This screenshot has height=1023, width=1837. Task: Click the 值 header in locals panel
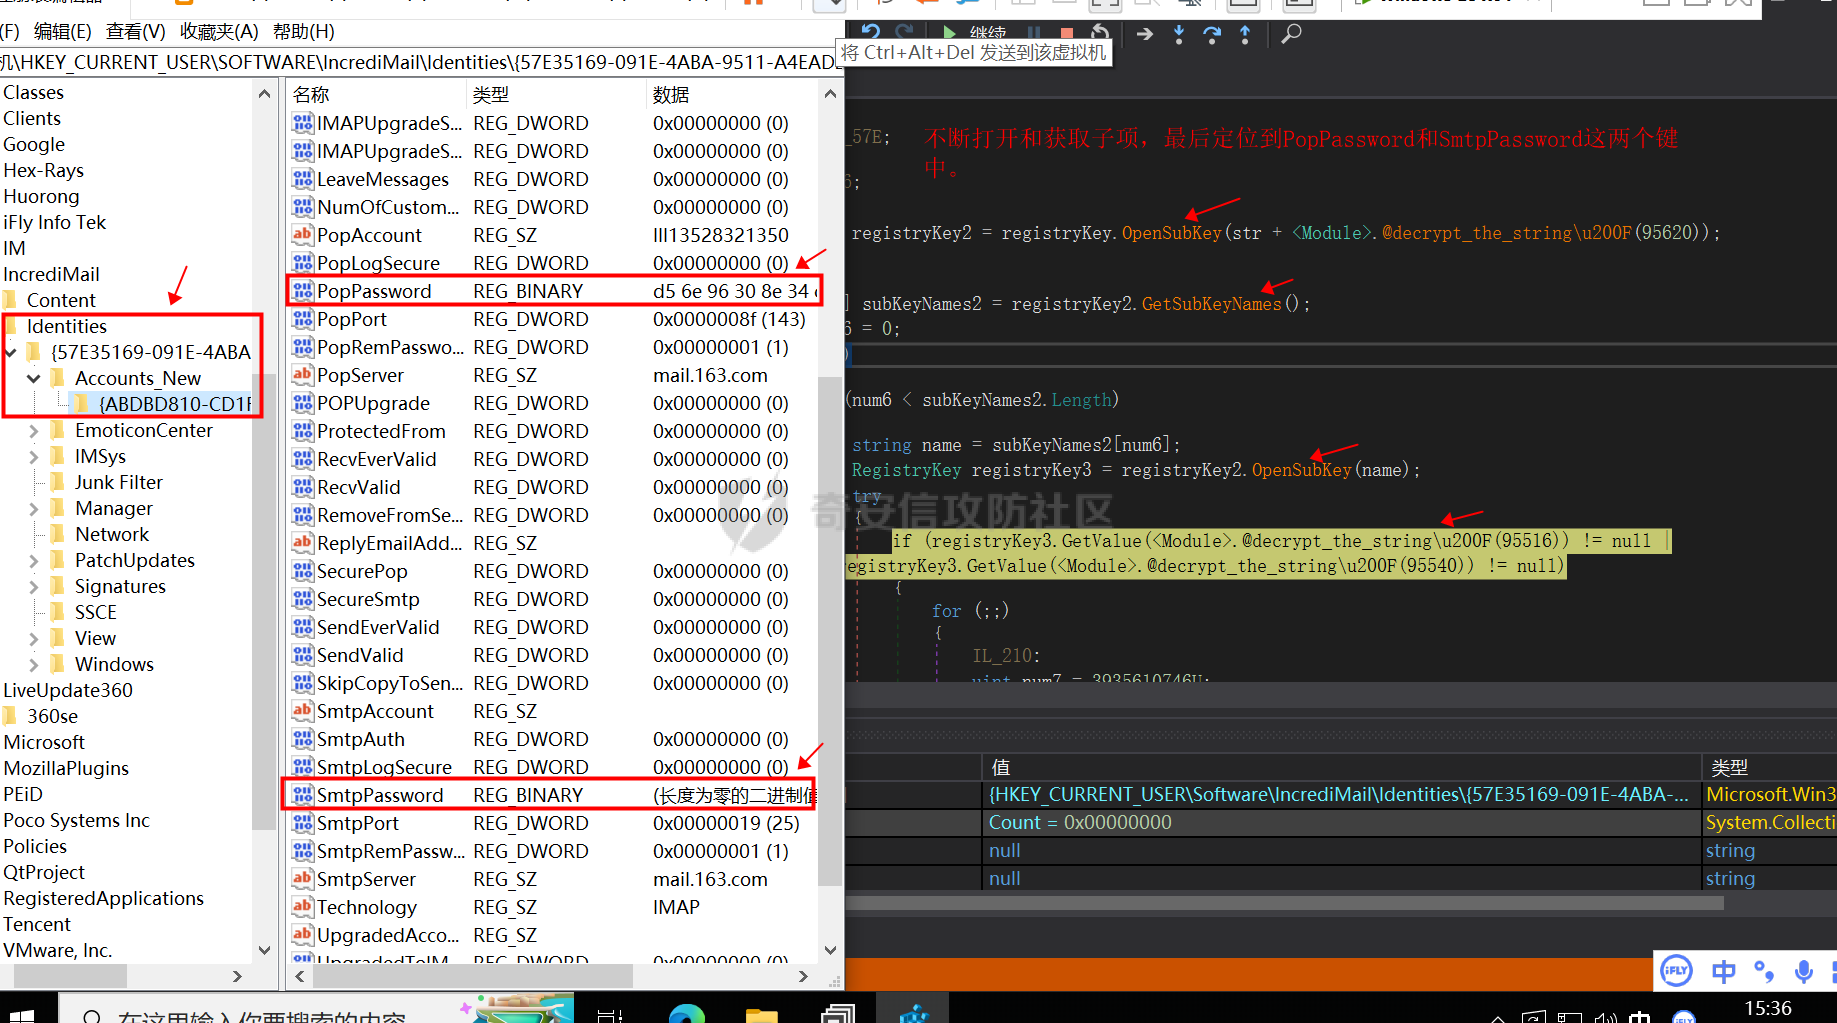[1341, 767]
